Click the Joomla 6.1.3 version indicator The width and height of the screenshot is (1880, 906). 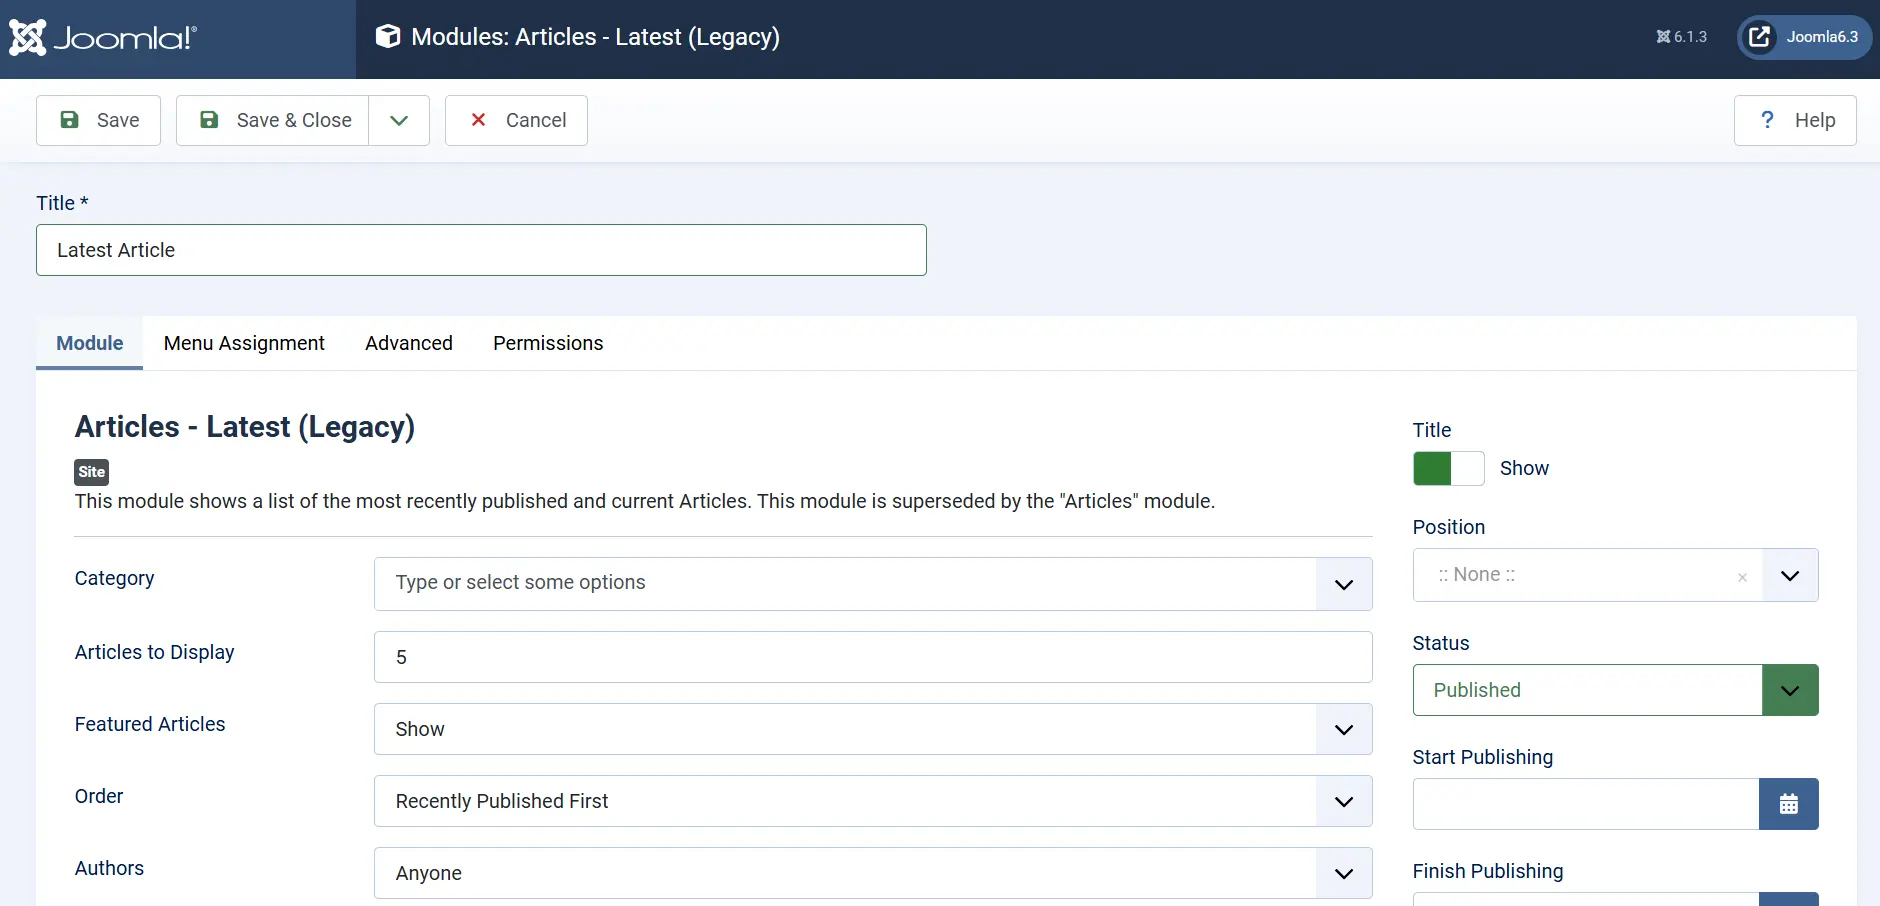click(x=1682, y=37)
